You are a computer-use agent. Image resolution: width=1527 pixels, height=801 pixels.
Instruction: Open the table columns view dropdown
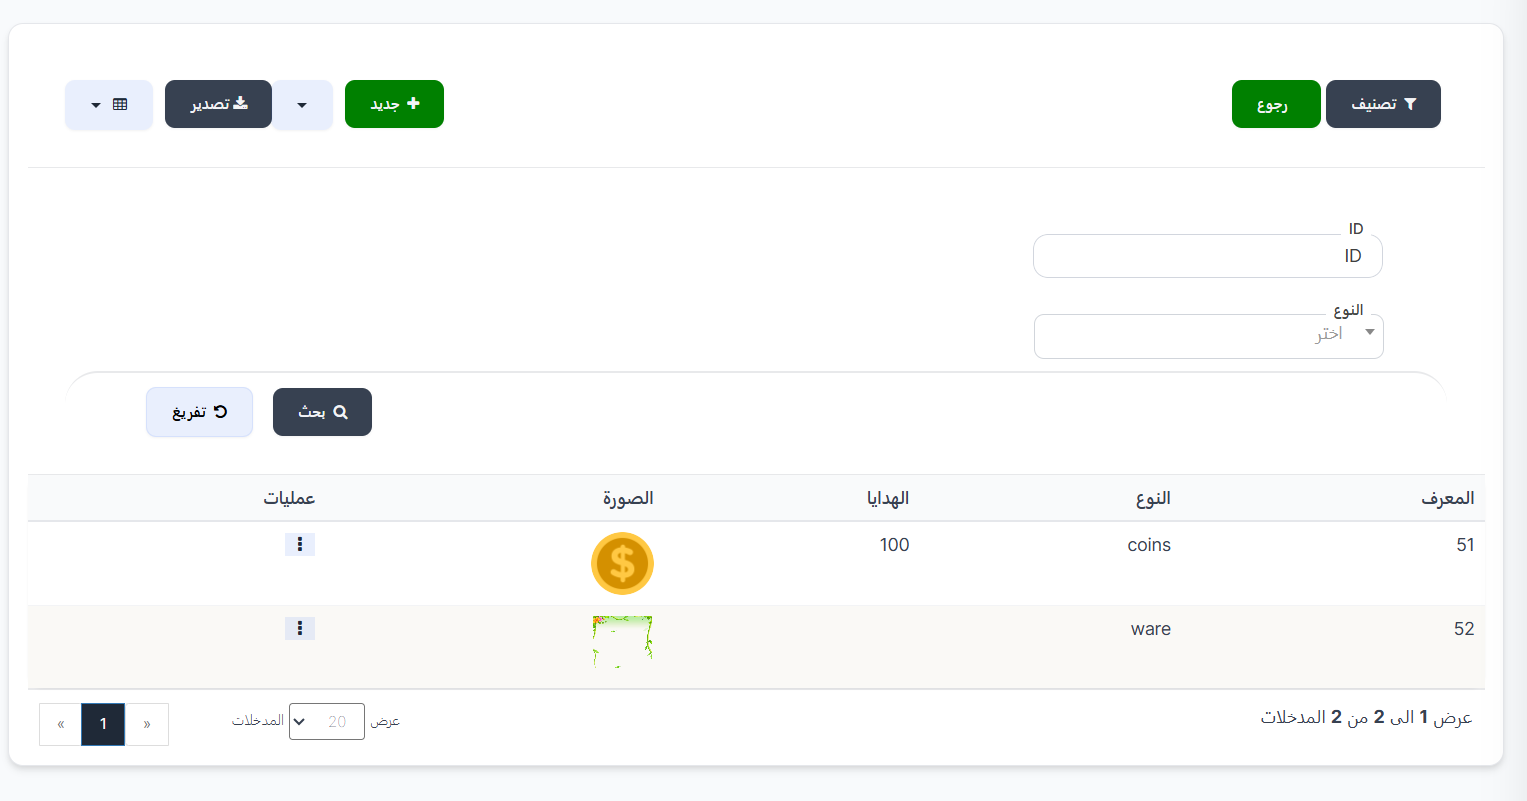click(x=109, y=104)
